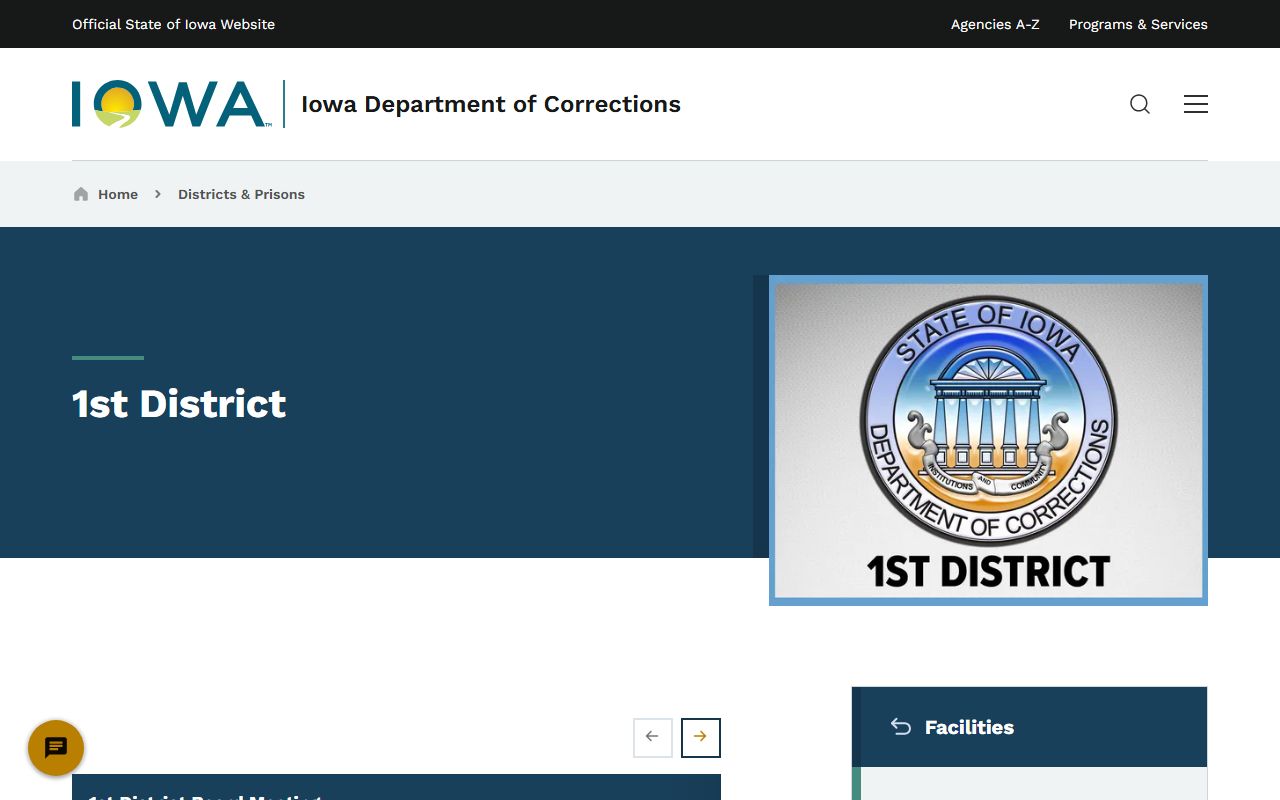Viewport: 1280px width, 800px height.
Task: Click the home icon in breadcrumb
Action: pyautogui.click(x=81, y=194)
